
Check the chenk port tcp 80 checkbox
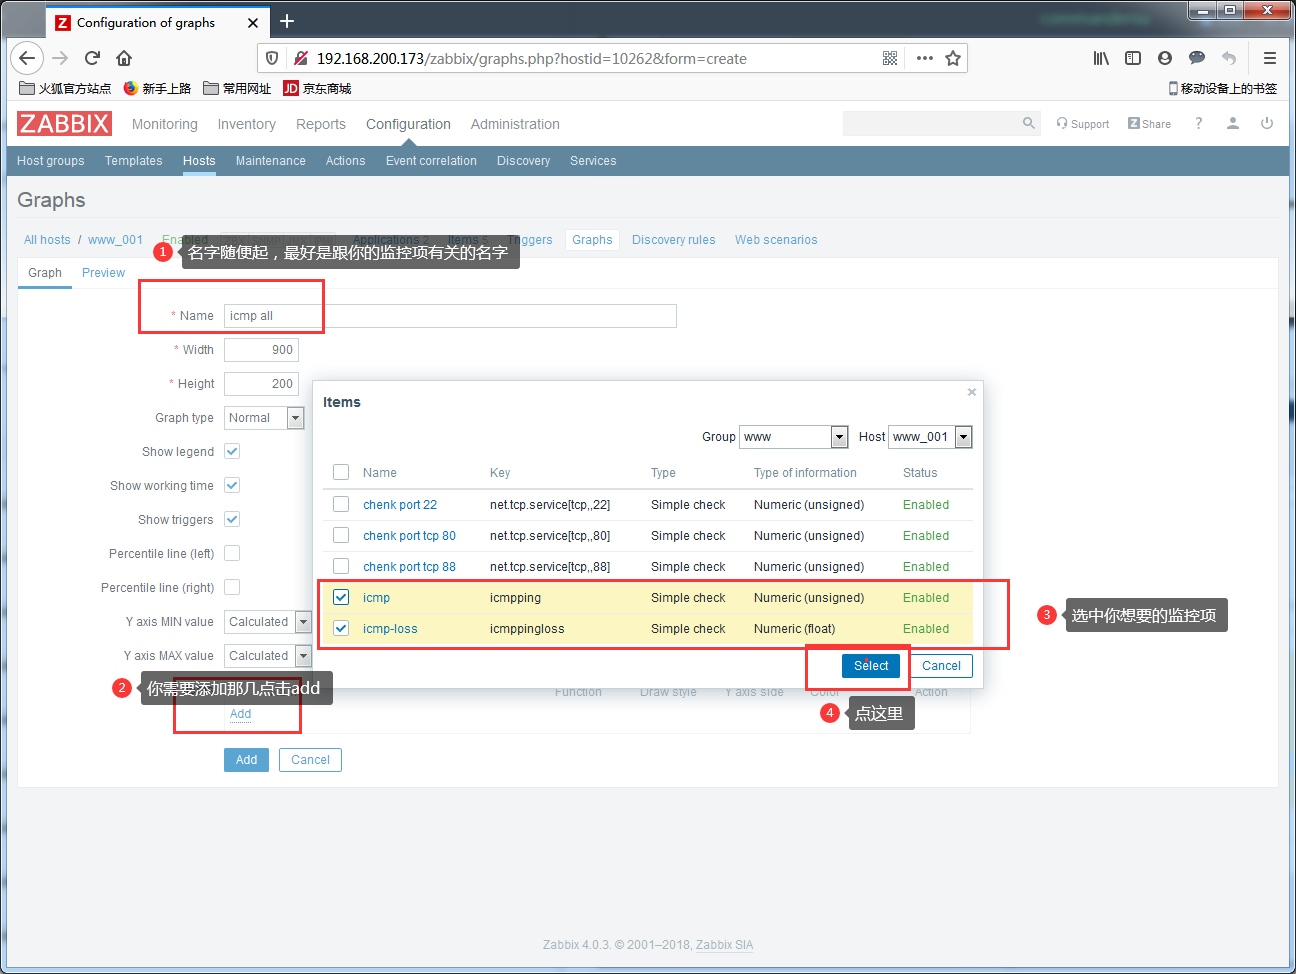[x=341, y=535]
